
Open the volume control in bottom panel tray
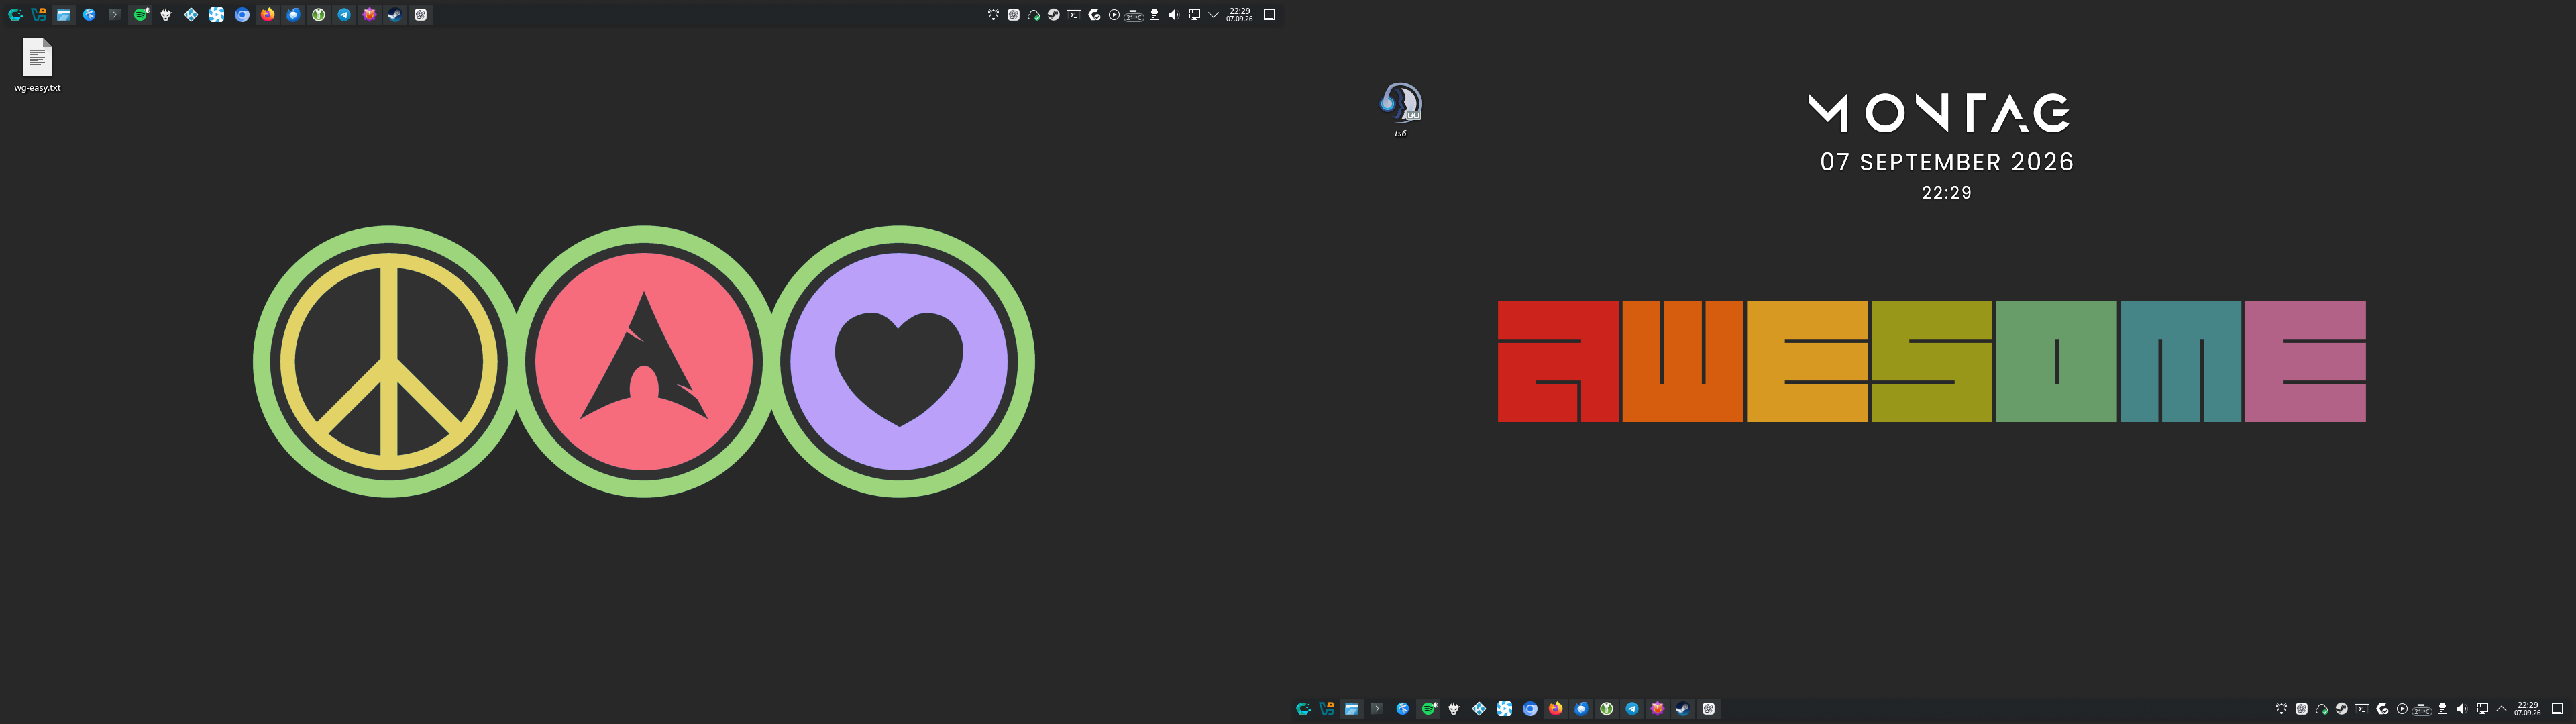[2463, 709]
